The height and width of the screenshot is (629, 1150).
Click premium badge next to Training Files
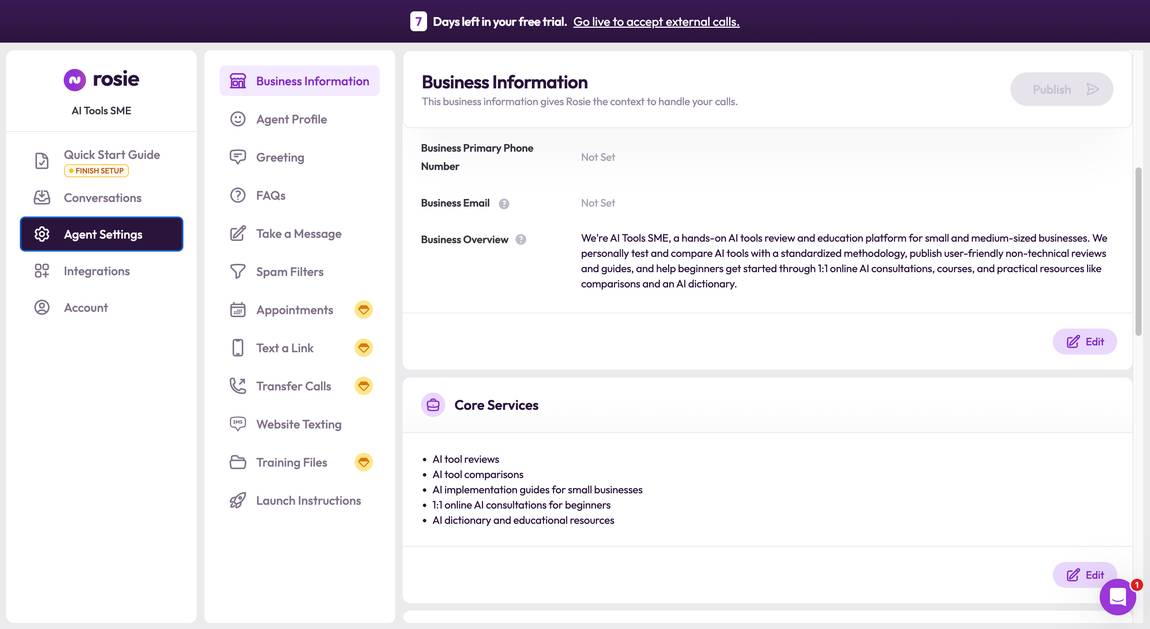pyautogui.click(x=364, y=462)
